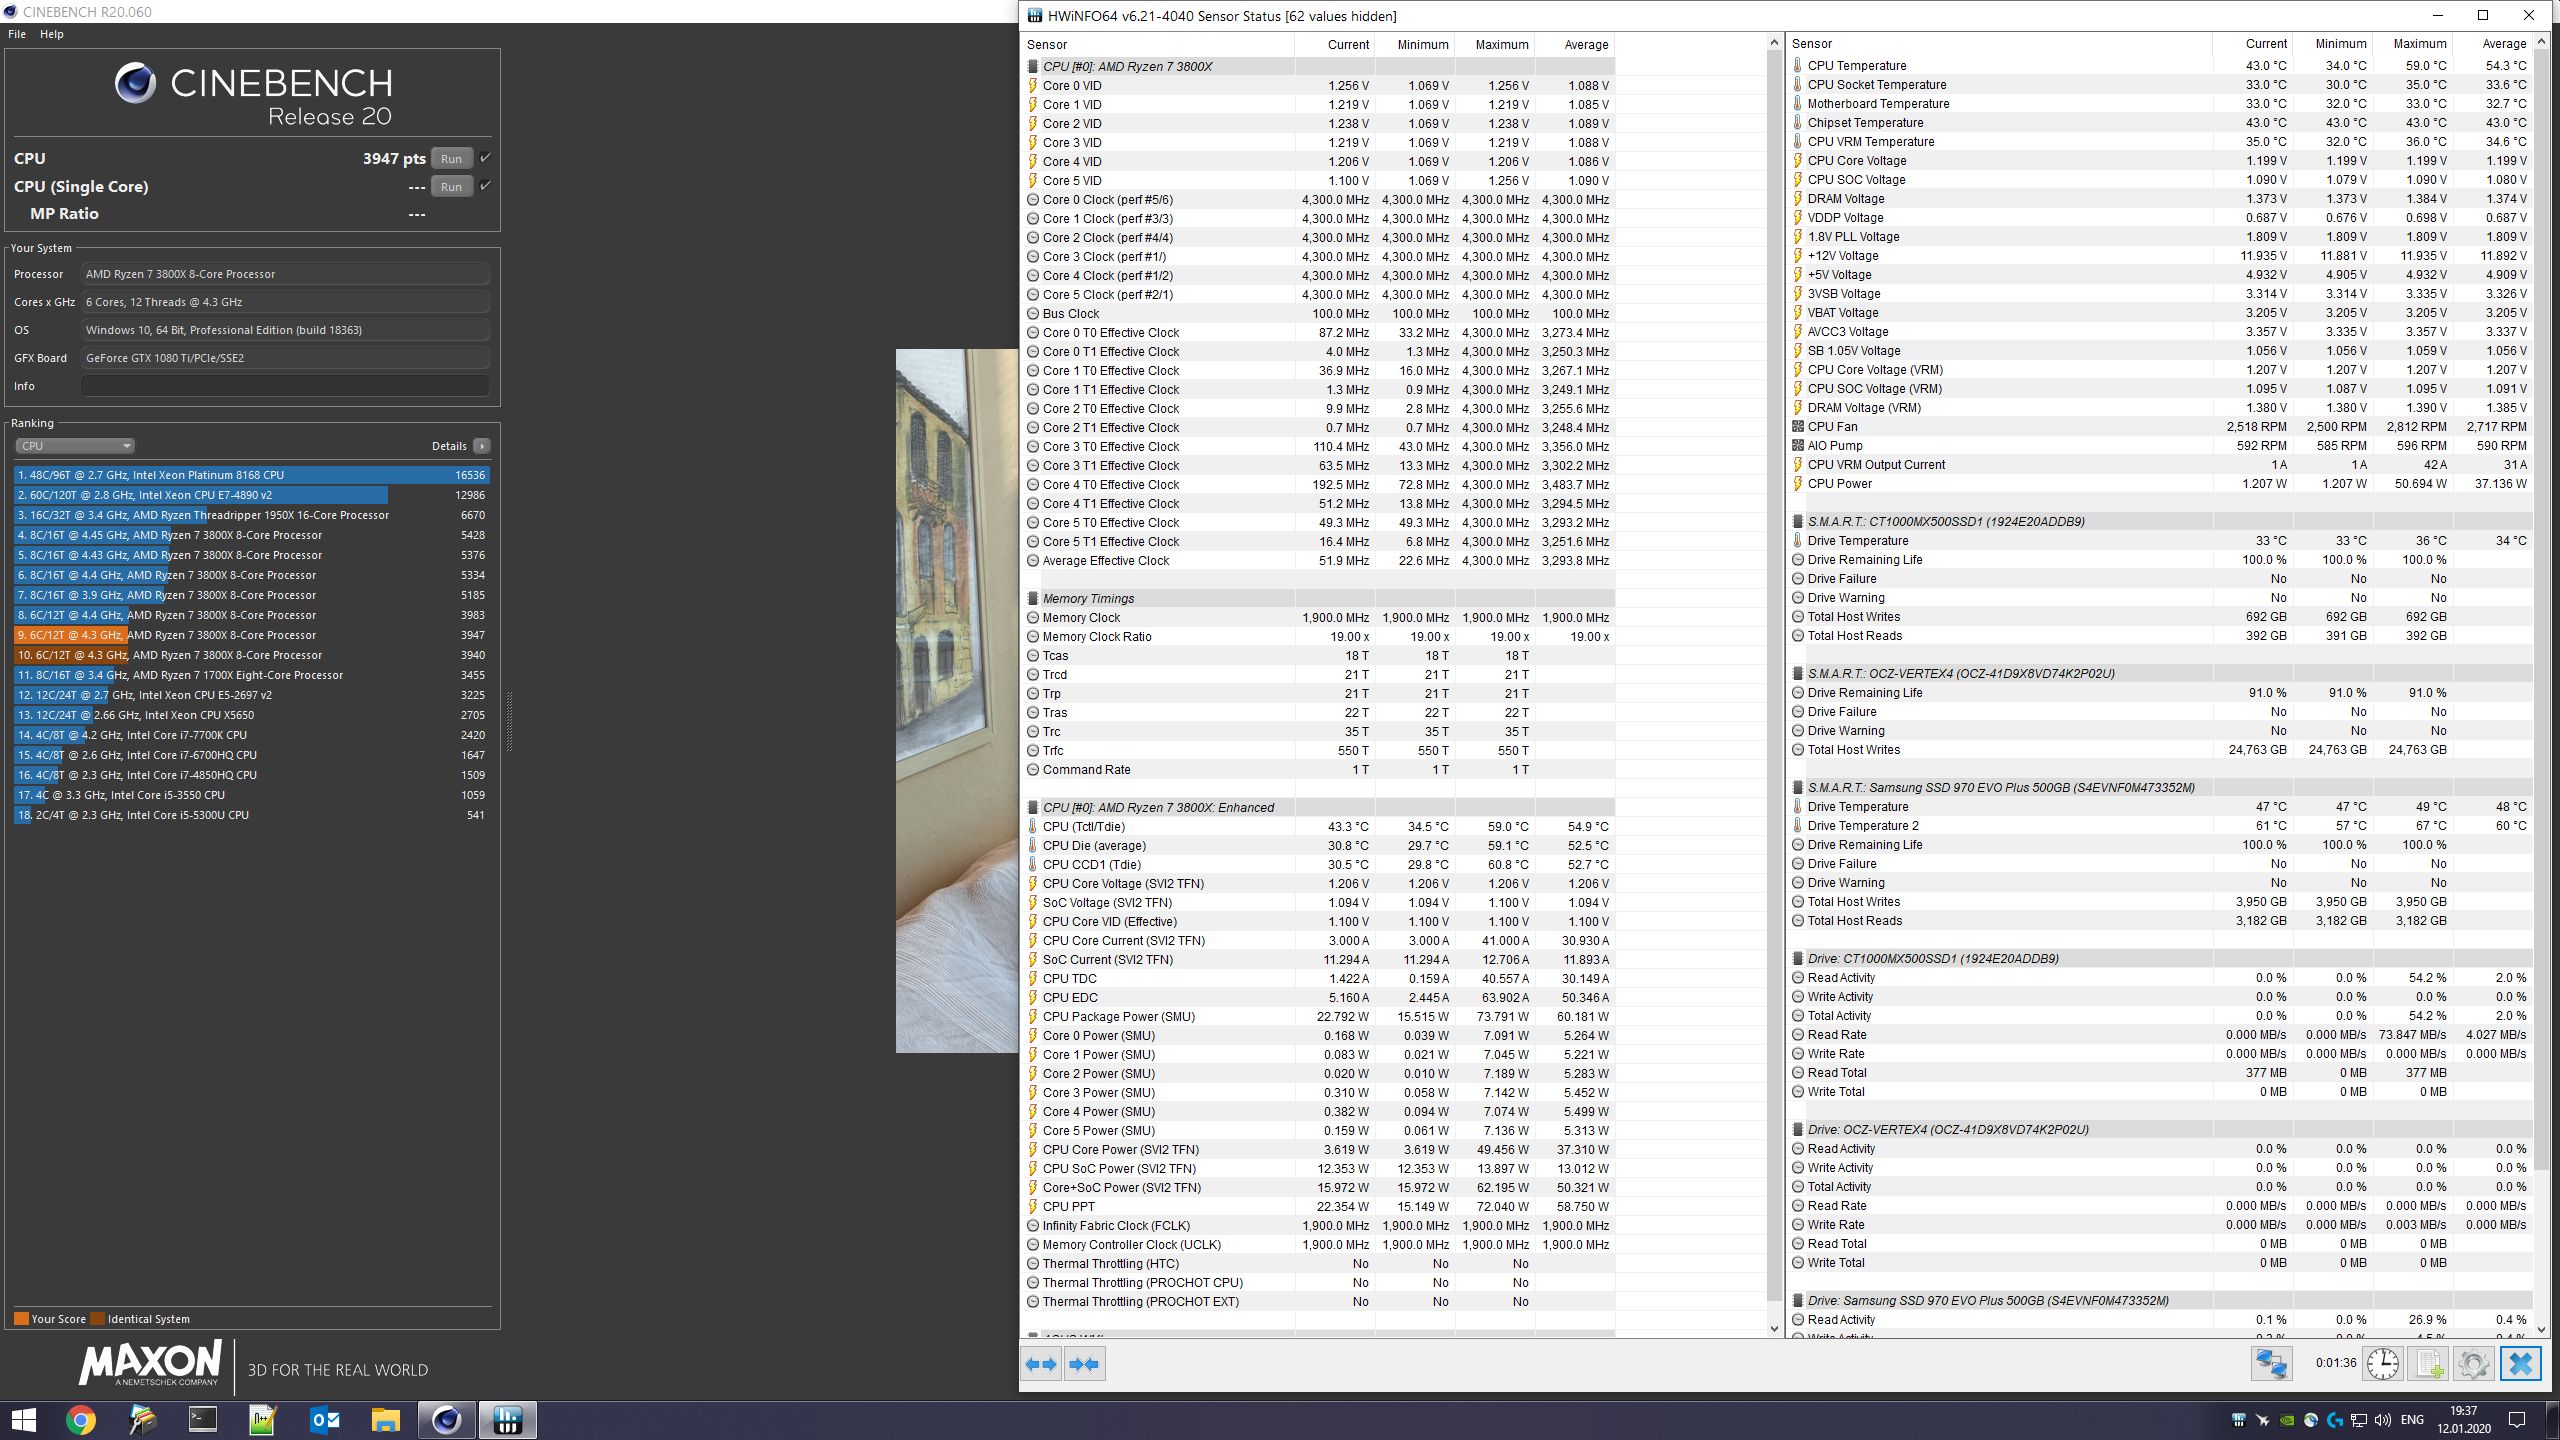Toggle the checkbox next to the CPU Run button
This screenshot has height=1440, width=2560.
pyautogui.click(x=486, y=158)
